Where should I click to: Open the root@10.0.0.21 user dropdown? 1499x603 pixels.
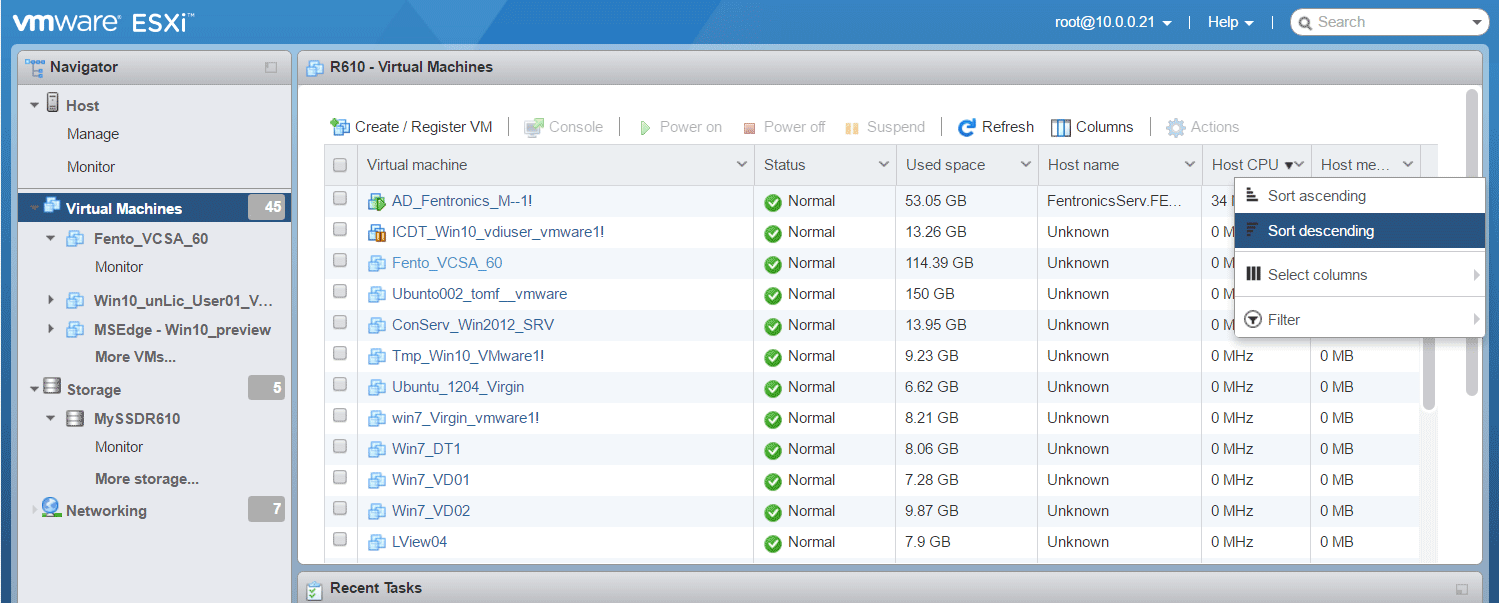click(x=1113, y=22)
